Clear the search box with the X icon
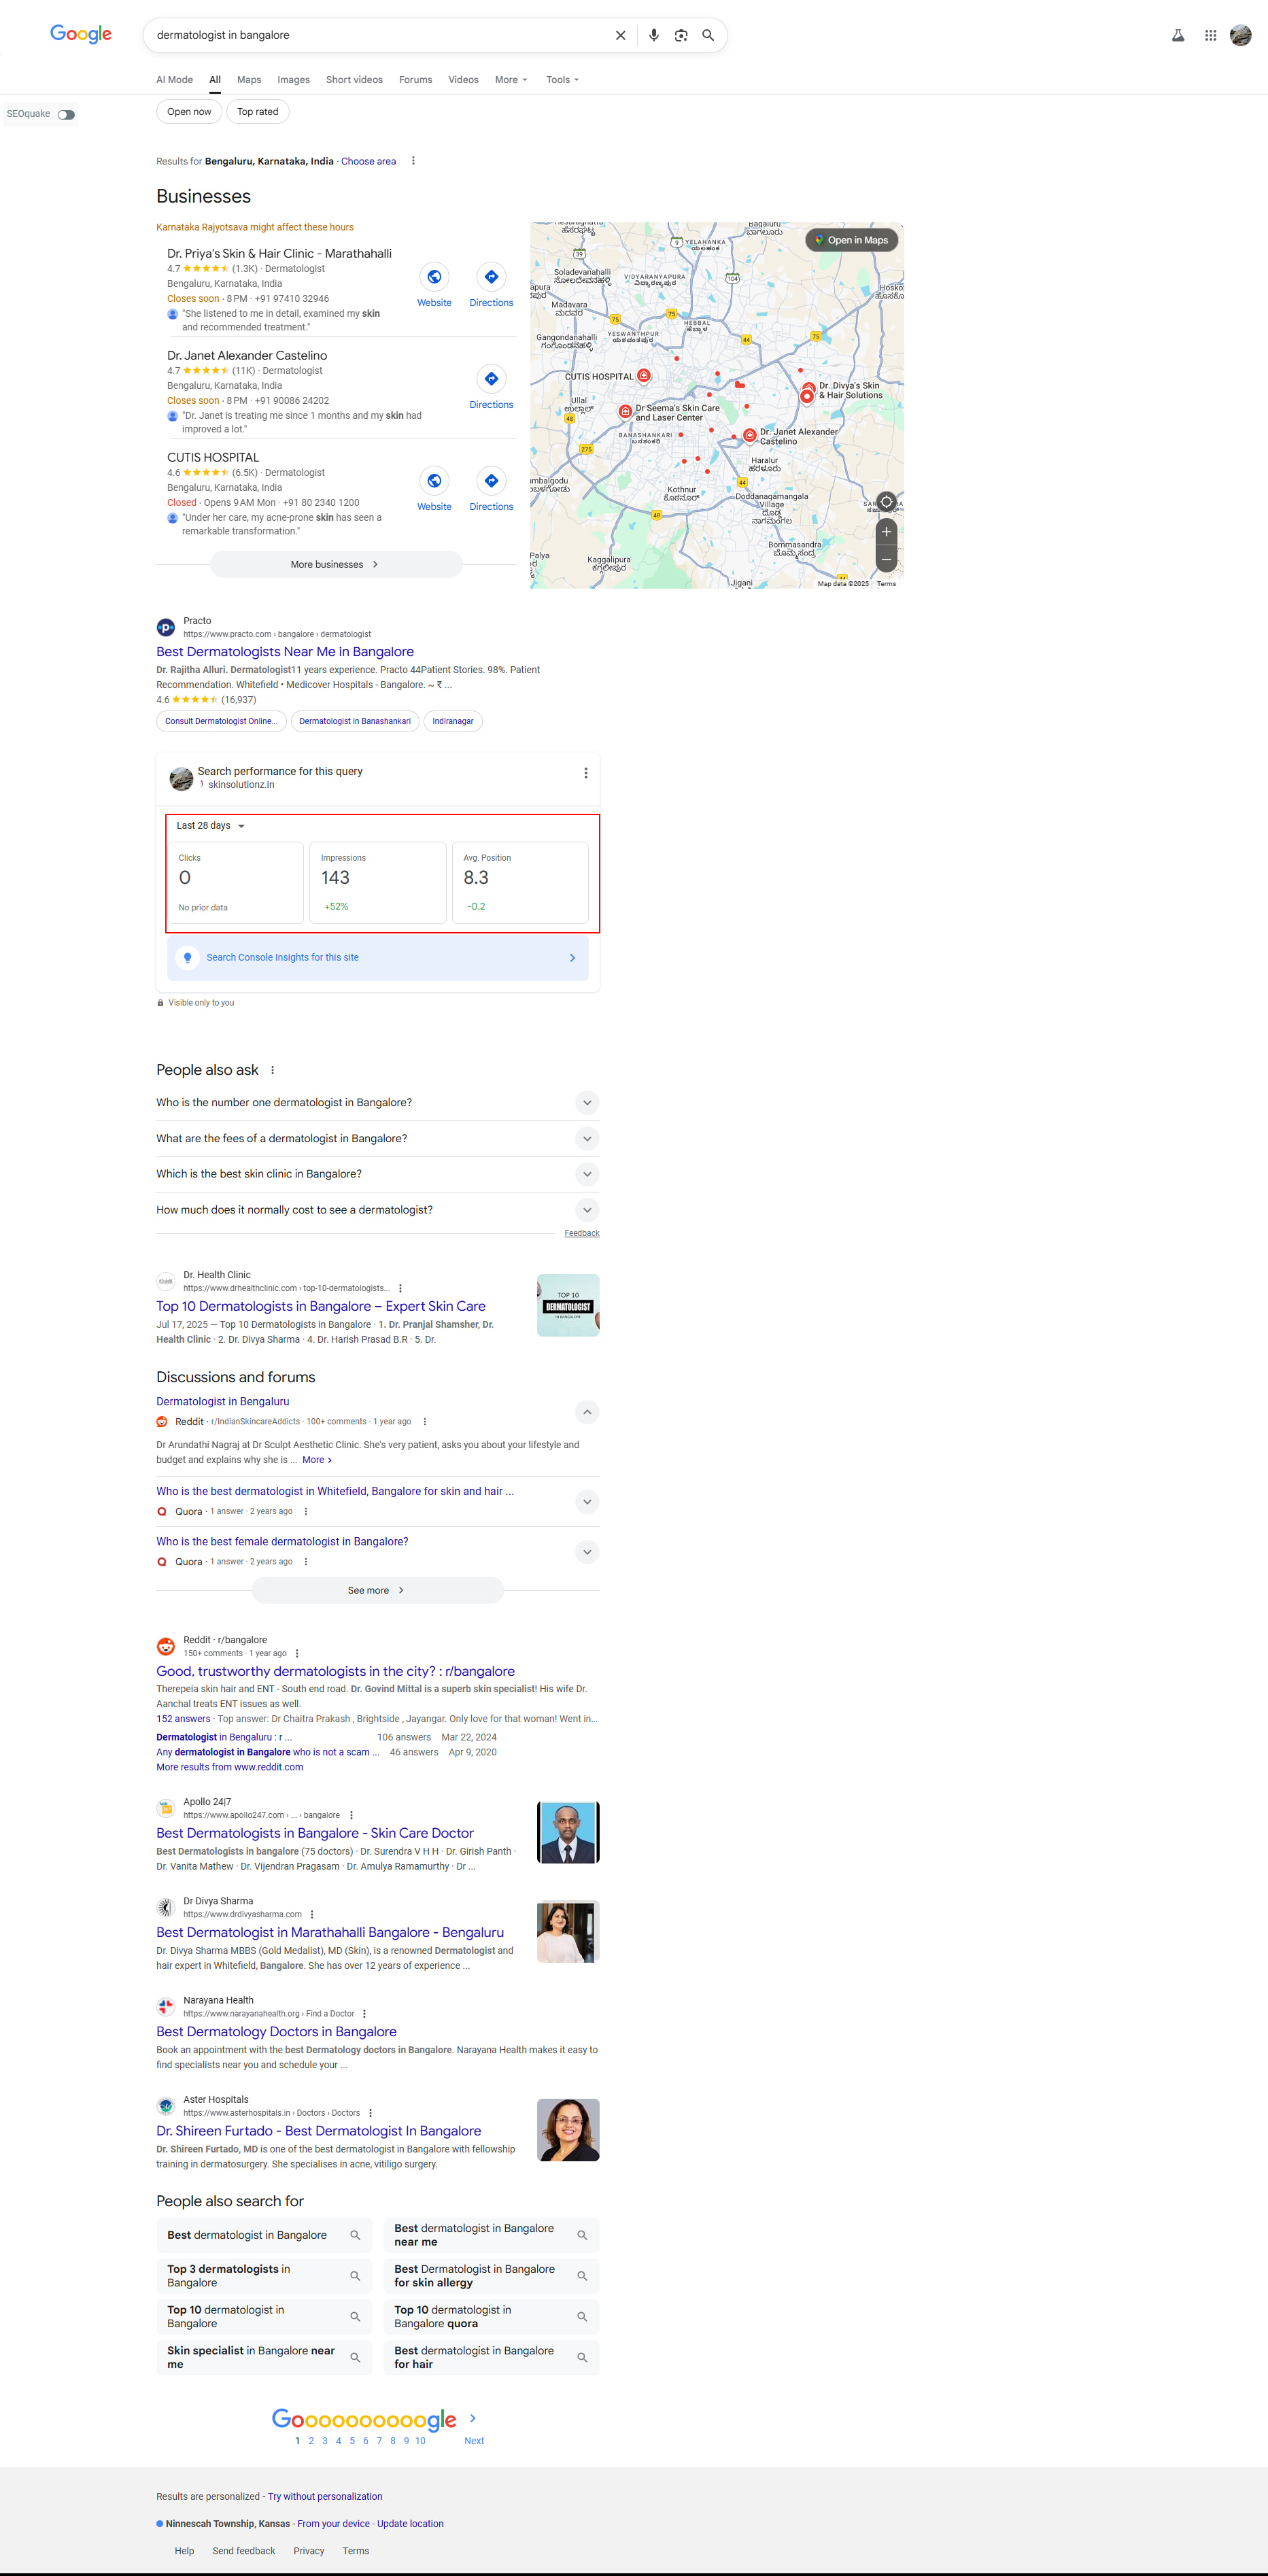1268x2576 pixels. (x=620, y=35)
